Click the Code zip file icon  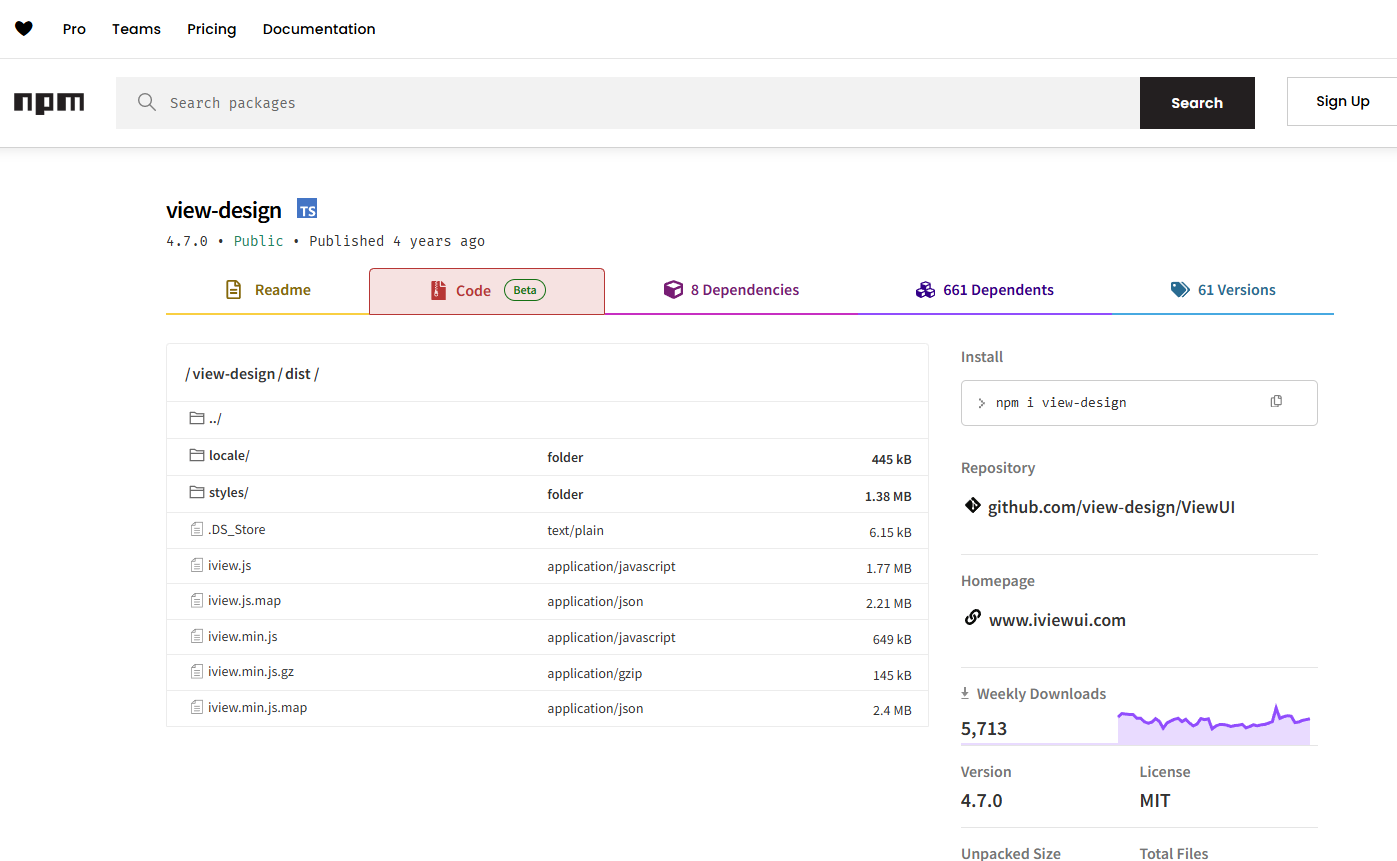pos(438,290)
